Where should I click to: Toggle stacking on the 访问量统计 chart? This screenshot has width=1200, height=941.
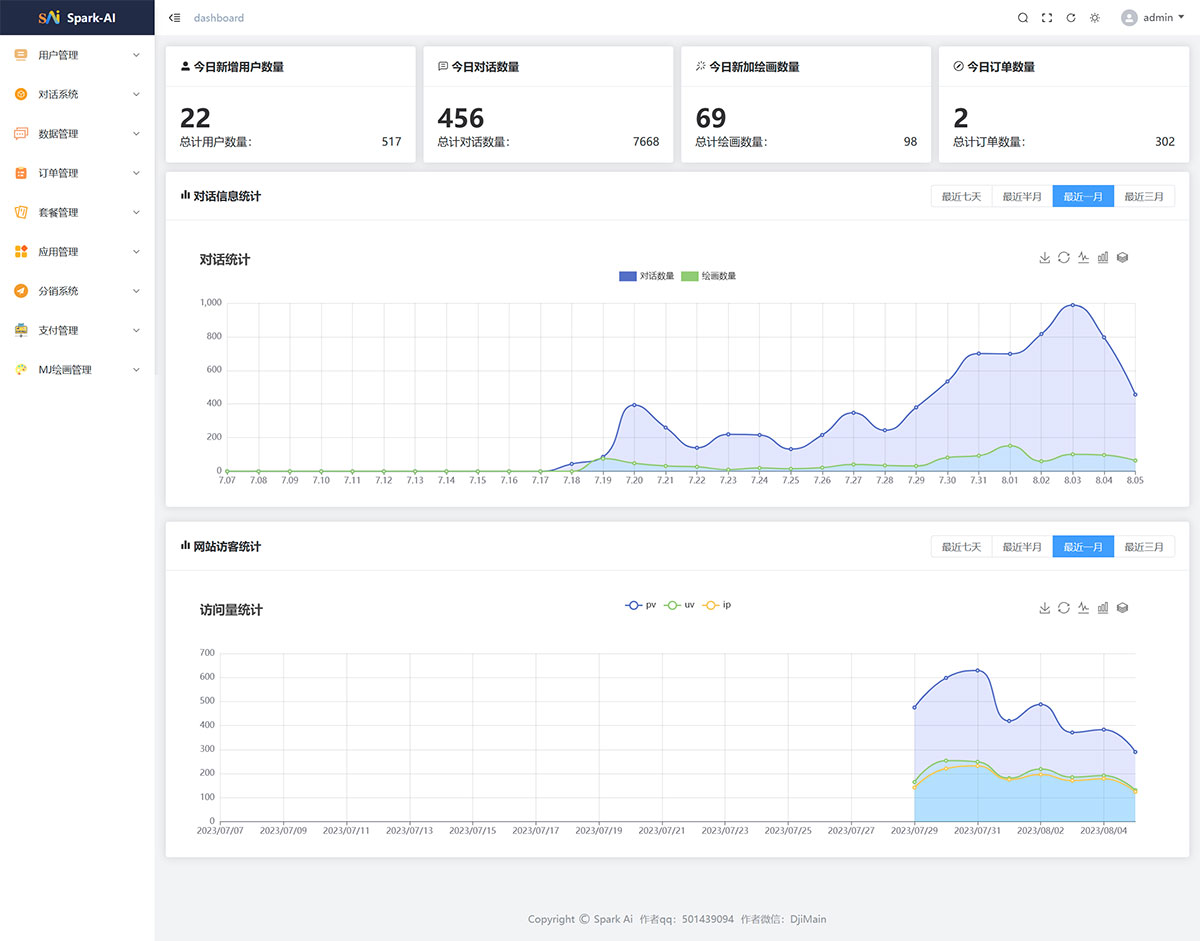click(x=1122, y=608)
